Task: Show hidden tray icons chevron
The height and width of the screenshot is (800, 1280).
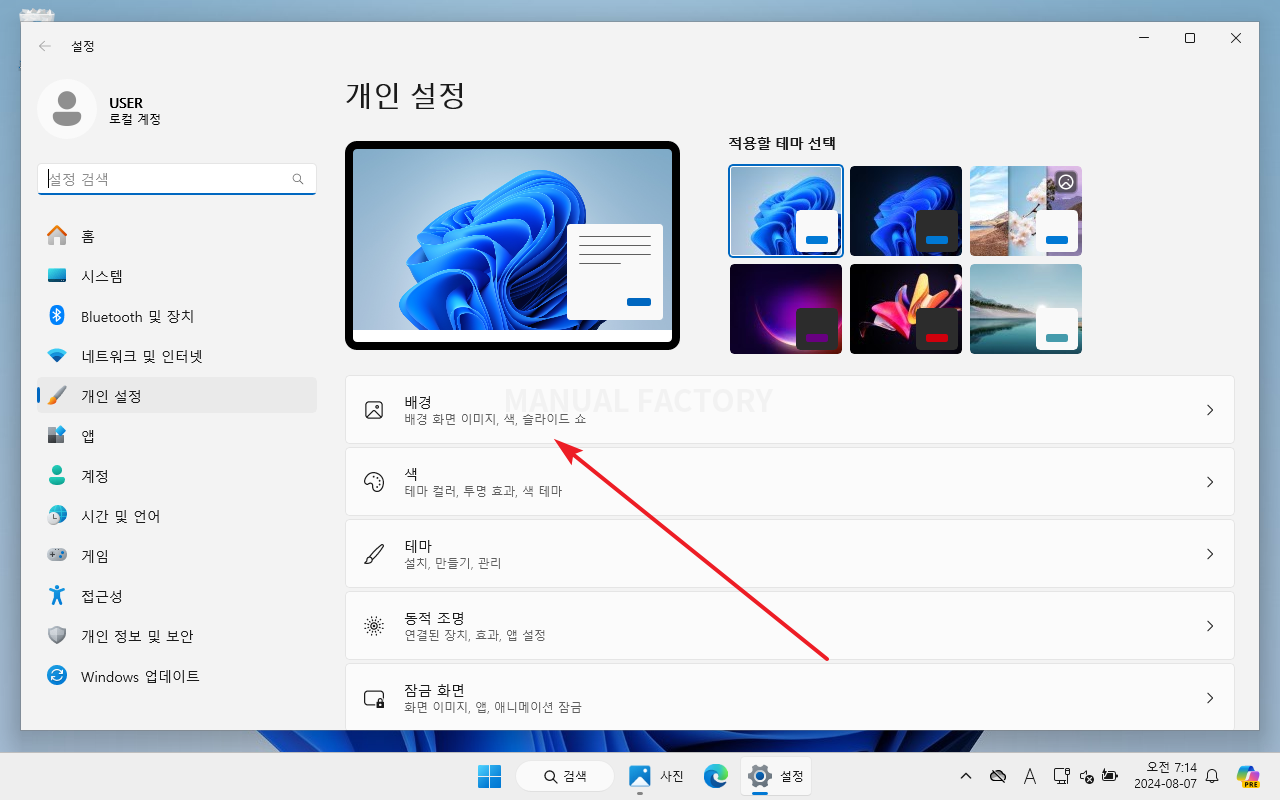Action: coord(965,776)
